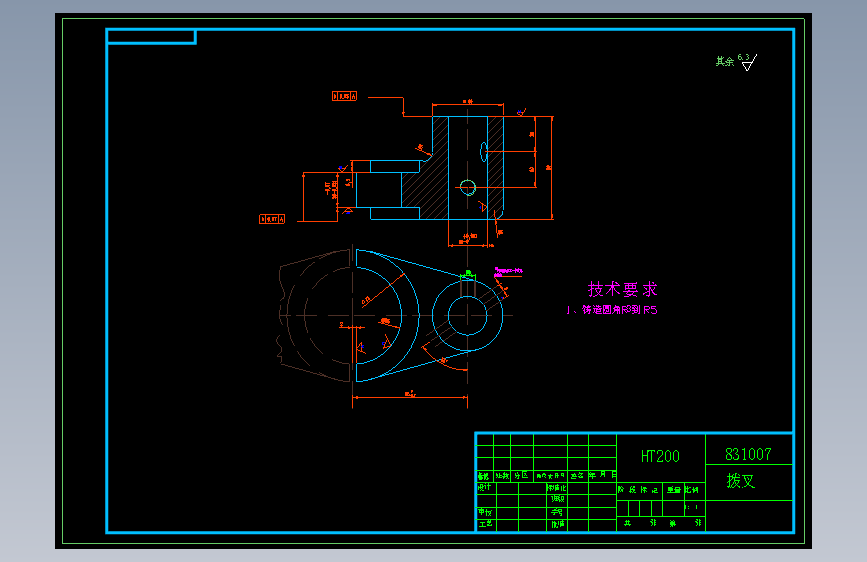Select the 年月日 header cell

tap(603, 475)
